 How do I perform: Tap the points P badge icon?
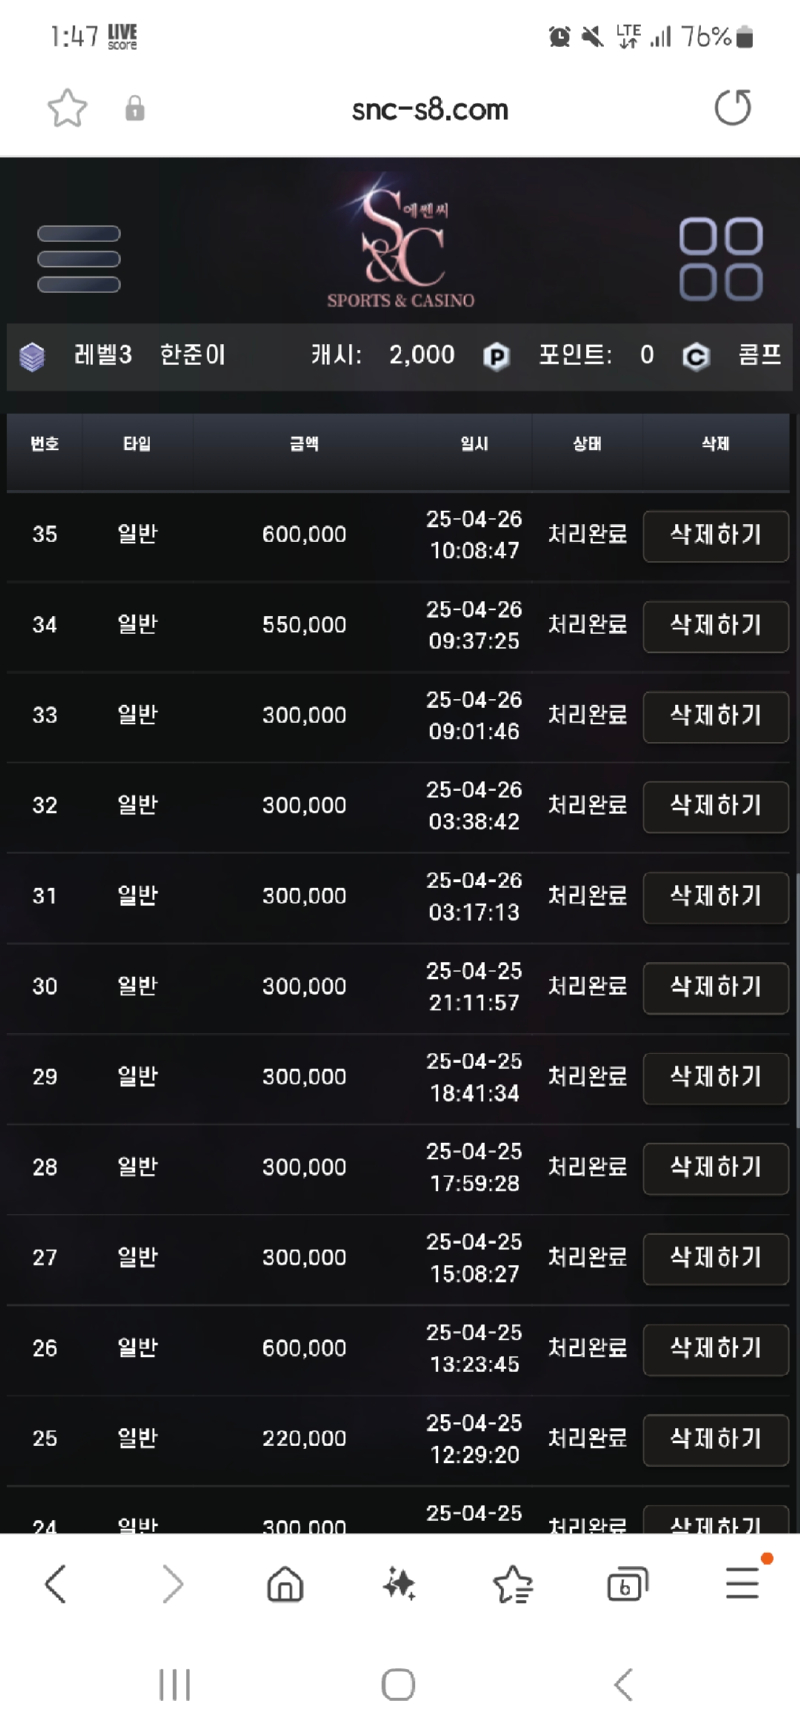click(496, 356)
